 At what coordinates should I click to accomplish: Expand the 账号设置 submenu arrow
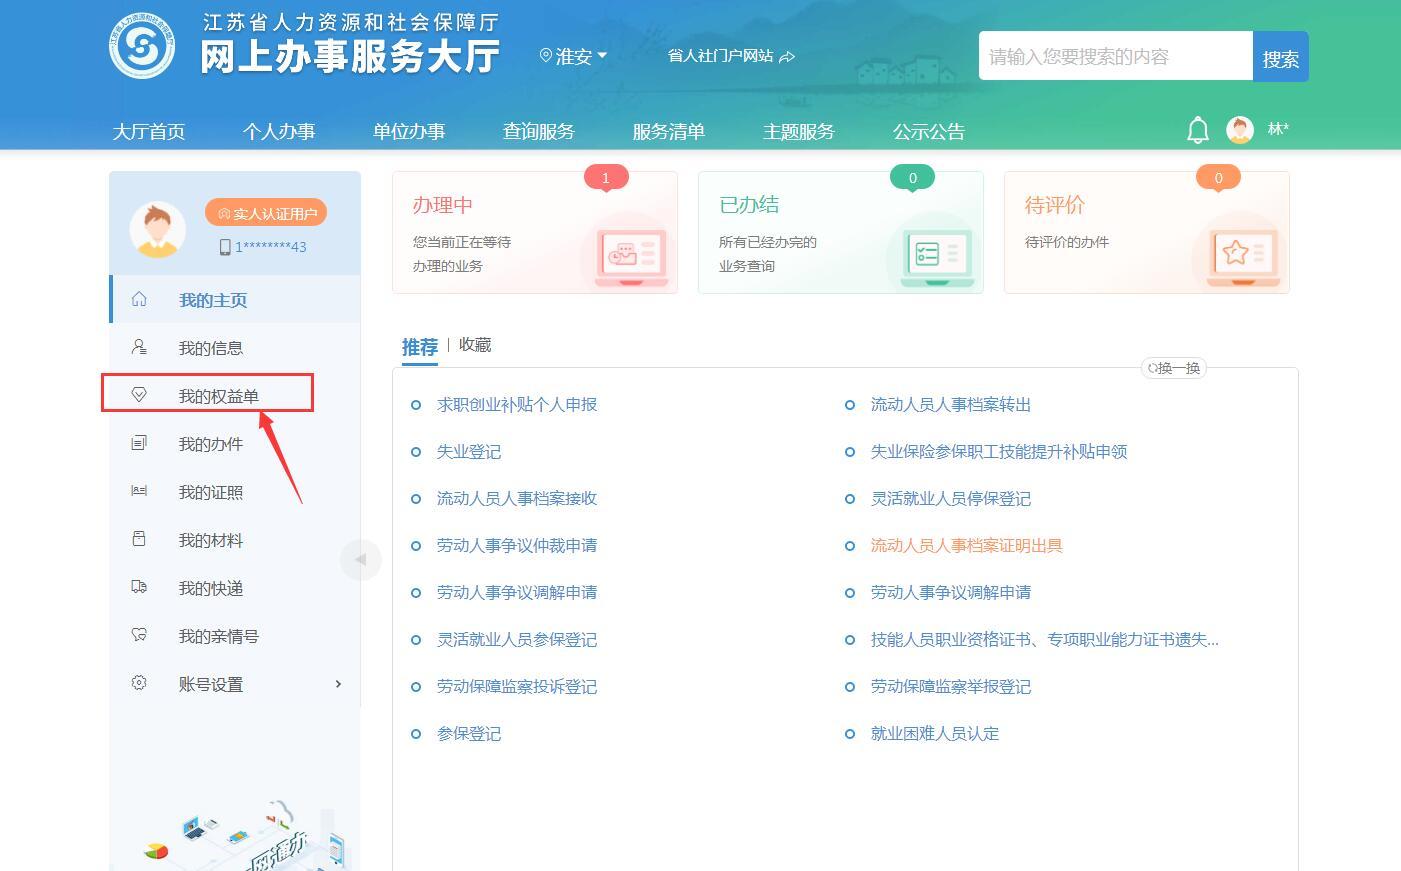point(338,684)
